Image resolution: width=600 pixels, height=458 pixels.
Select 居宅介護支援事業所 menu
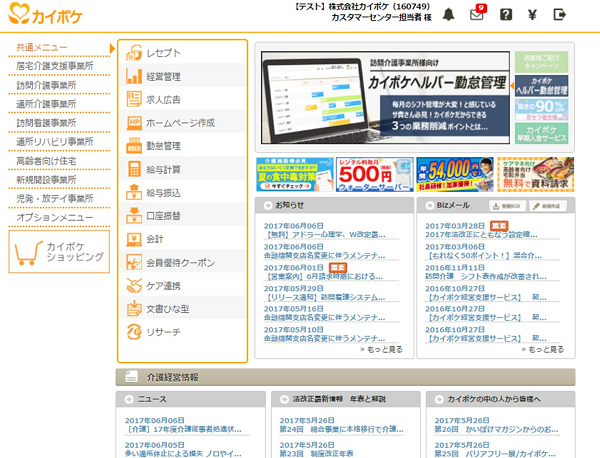[55, 66]
